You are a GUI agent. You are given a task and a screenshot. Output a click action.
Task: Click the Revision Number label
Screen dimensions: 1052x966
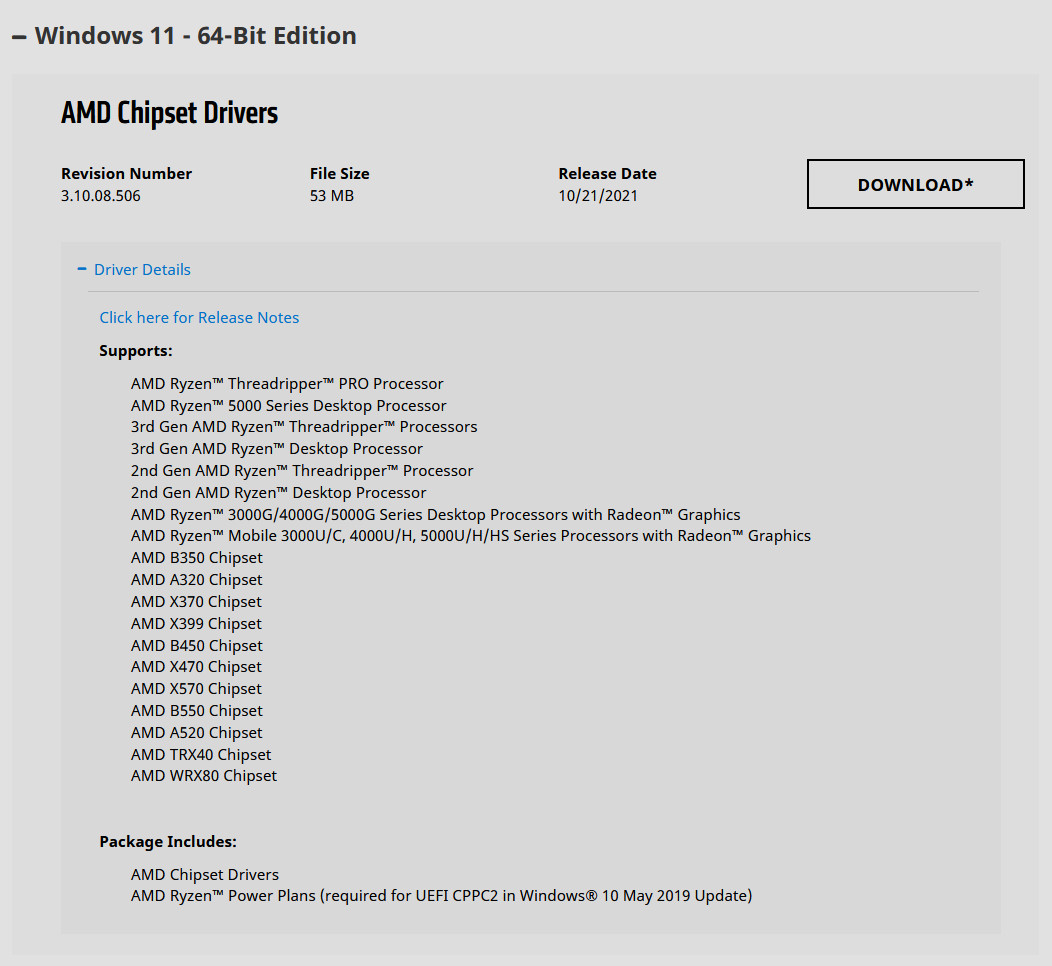pyautogui.click(x=126, y=174)
